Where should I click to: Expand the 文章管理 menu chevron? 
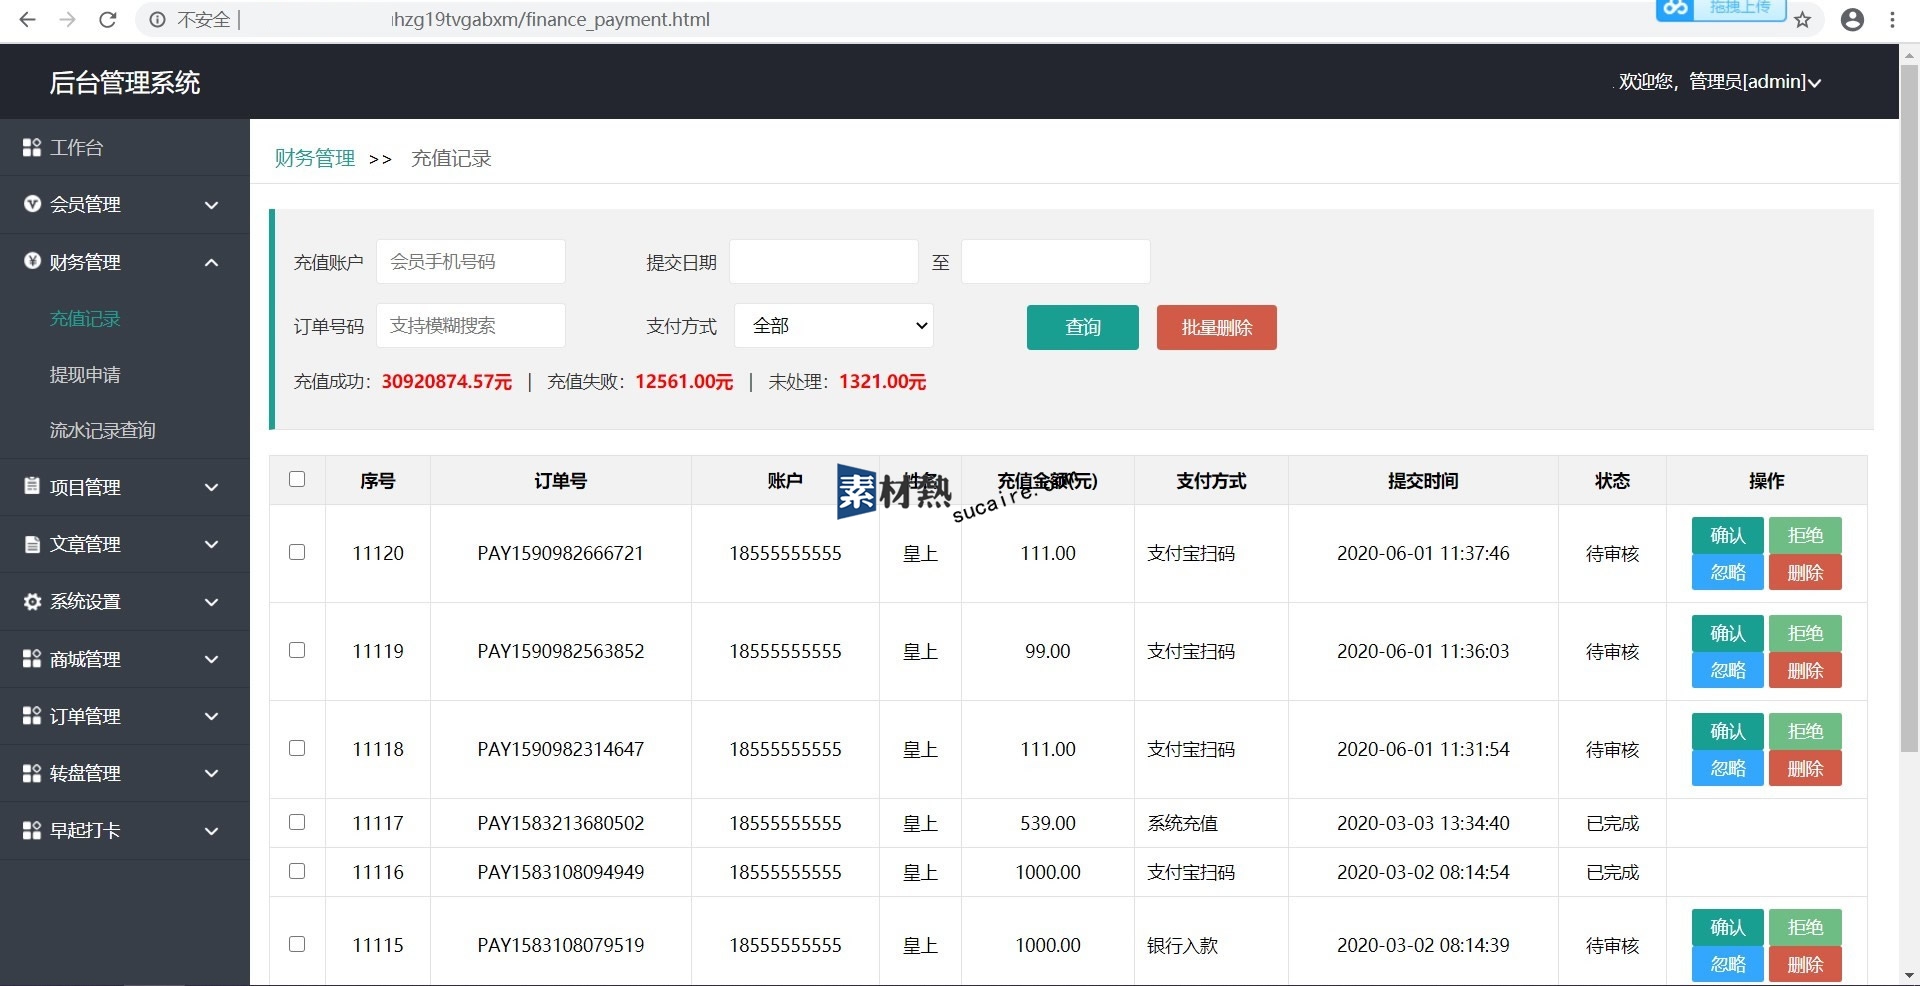pos(211,544)
